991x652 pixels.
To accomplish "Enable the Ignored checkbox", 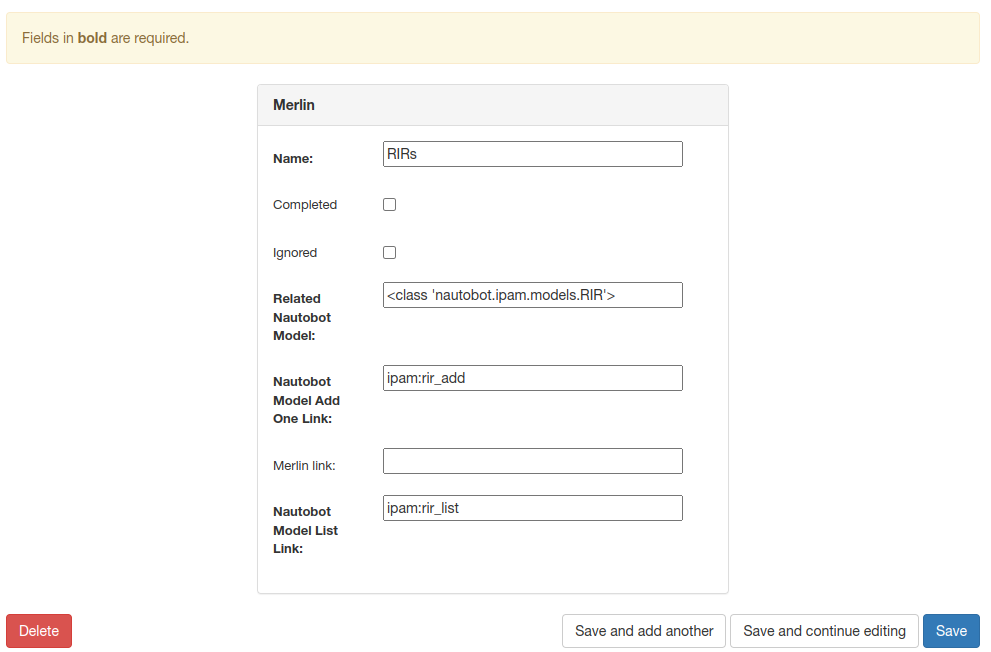I will point(390,253).
